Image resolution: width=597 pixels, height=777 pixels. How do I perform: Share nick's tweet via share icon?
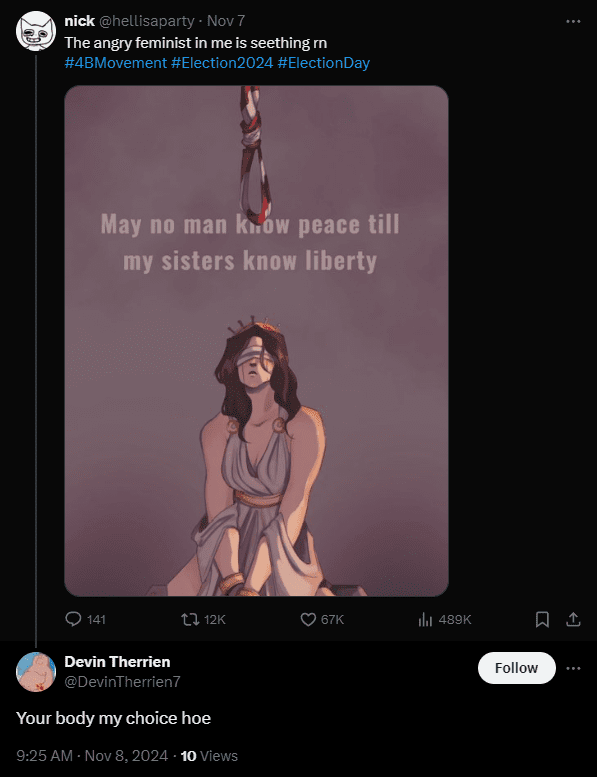tap(573, 619)
